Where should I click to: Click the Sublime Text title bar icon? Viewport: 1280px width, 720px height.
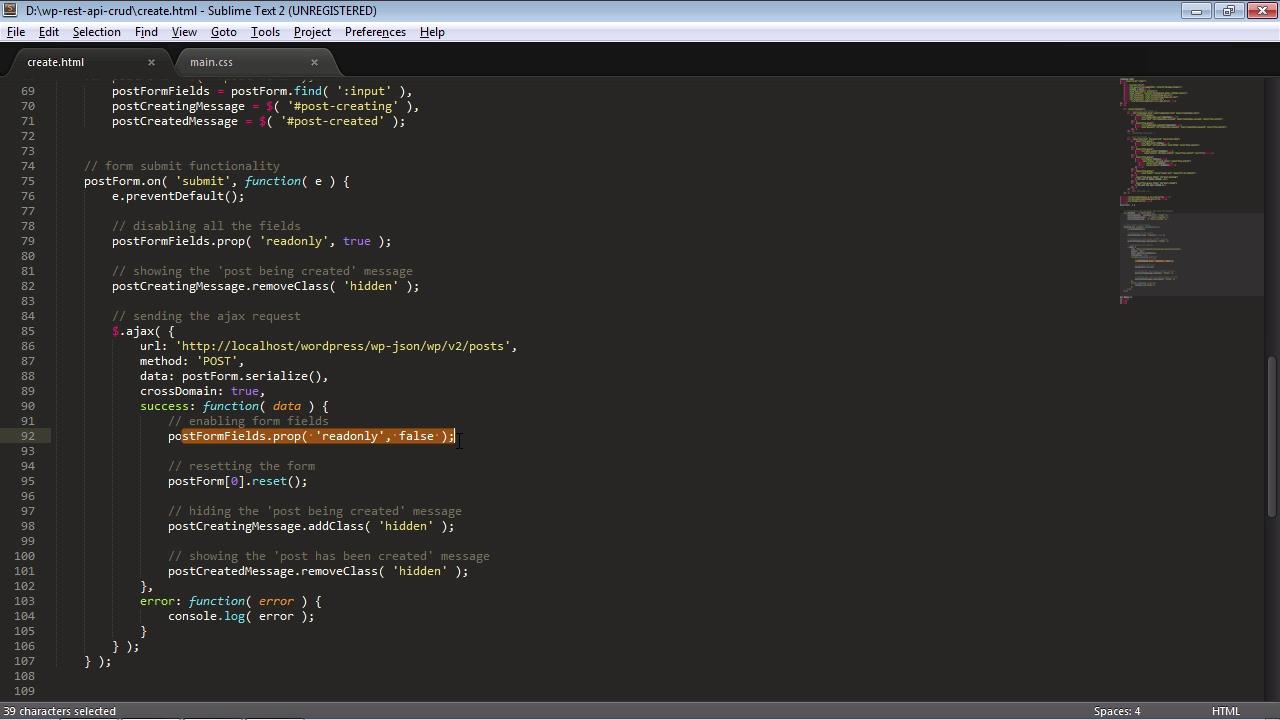pos(10,10)
